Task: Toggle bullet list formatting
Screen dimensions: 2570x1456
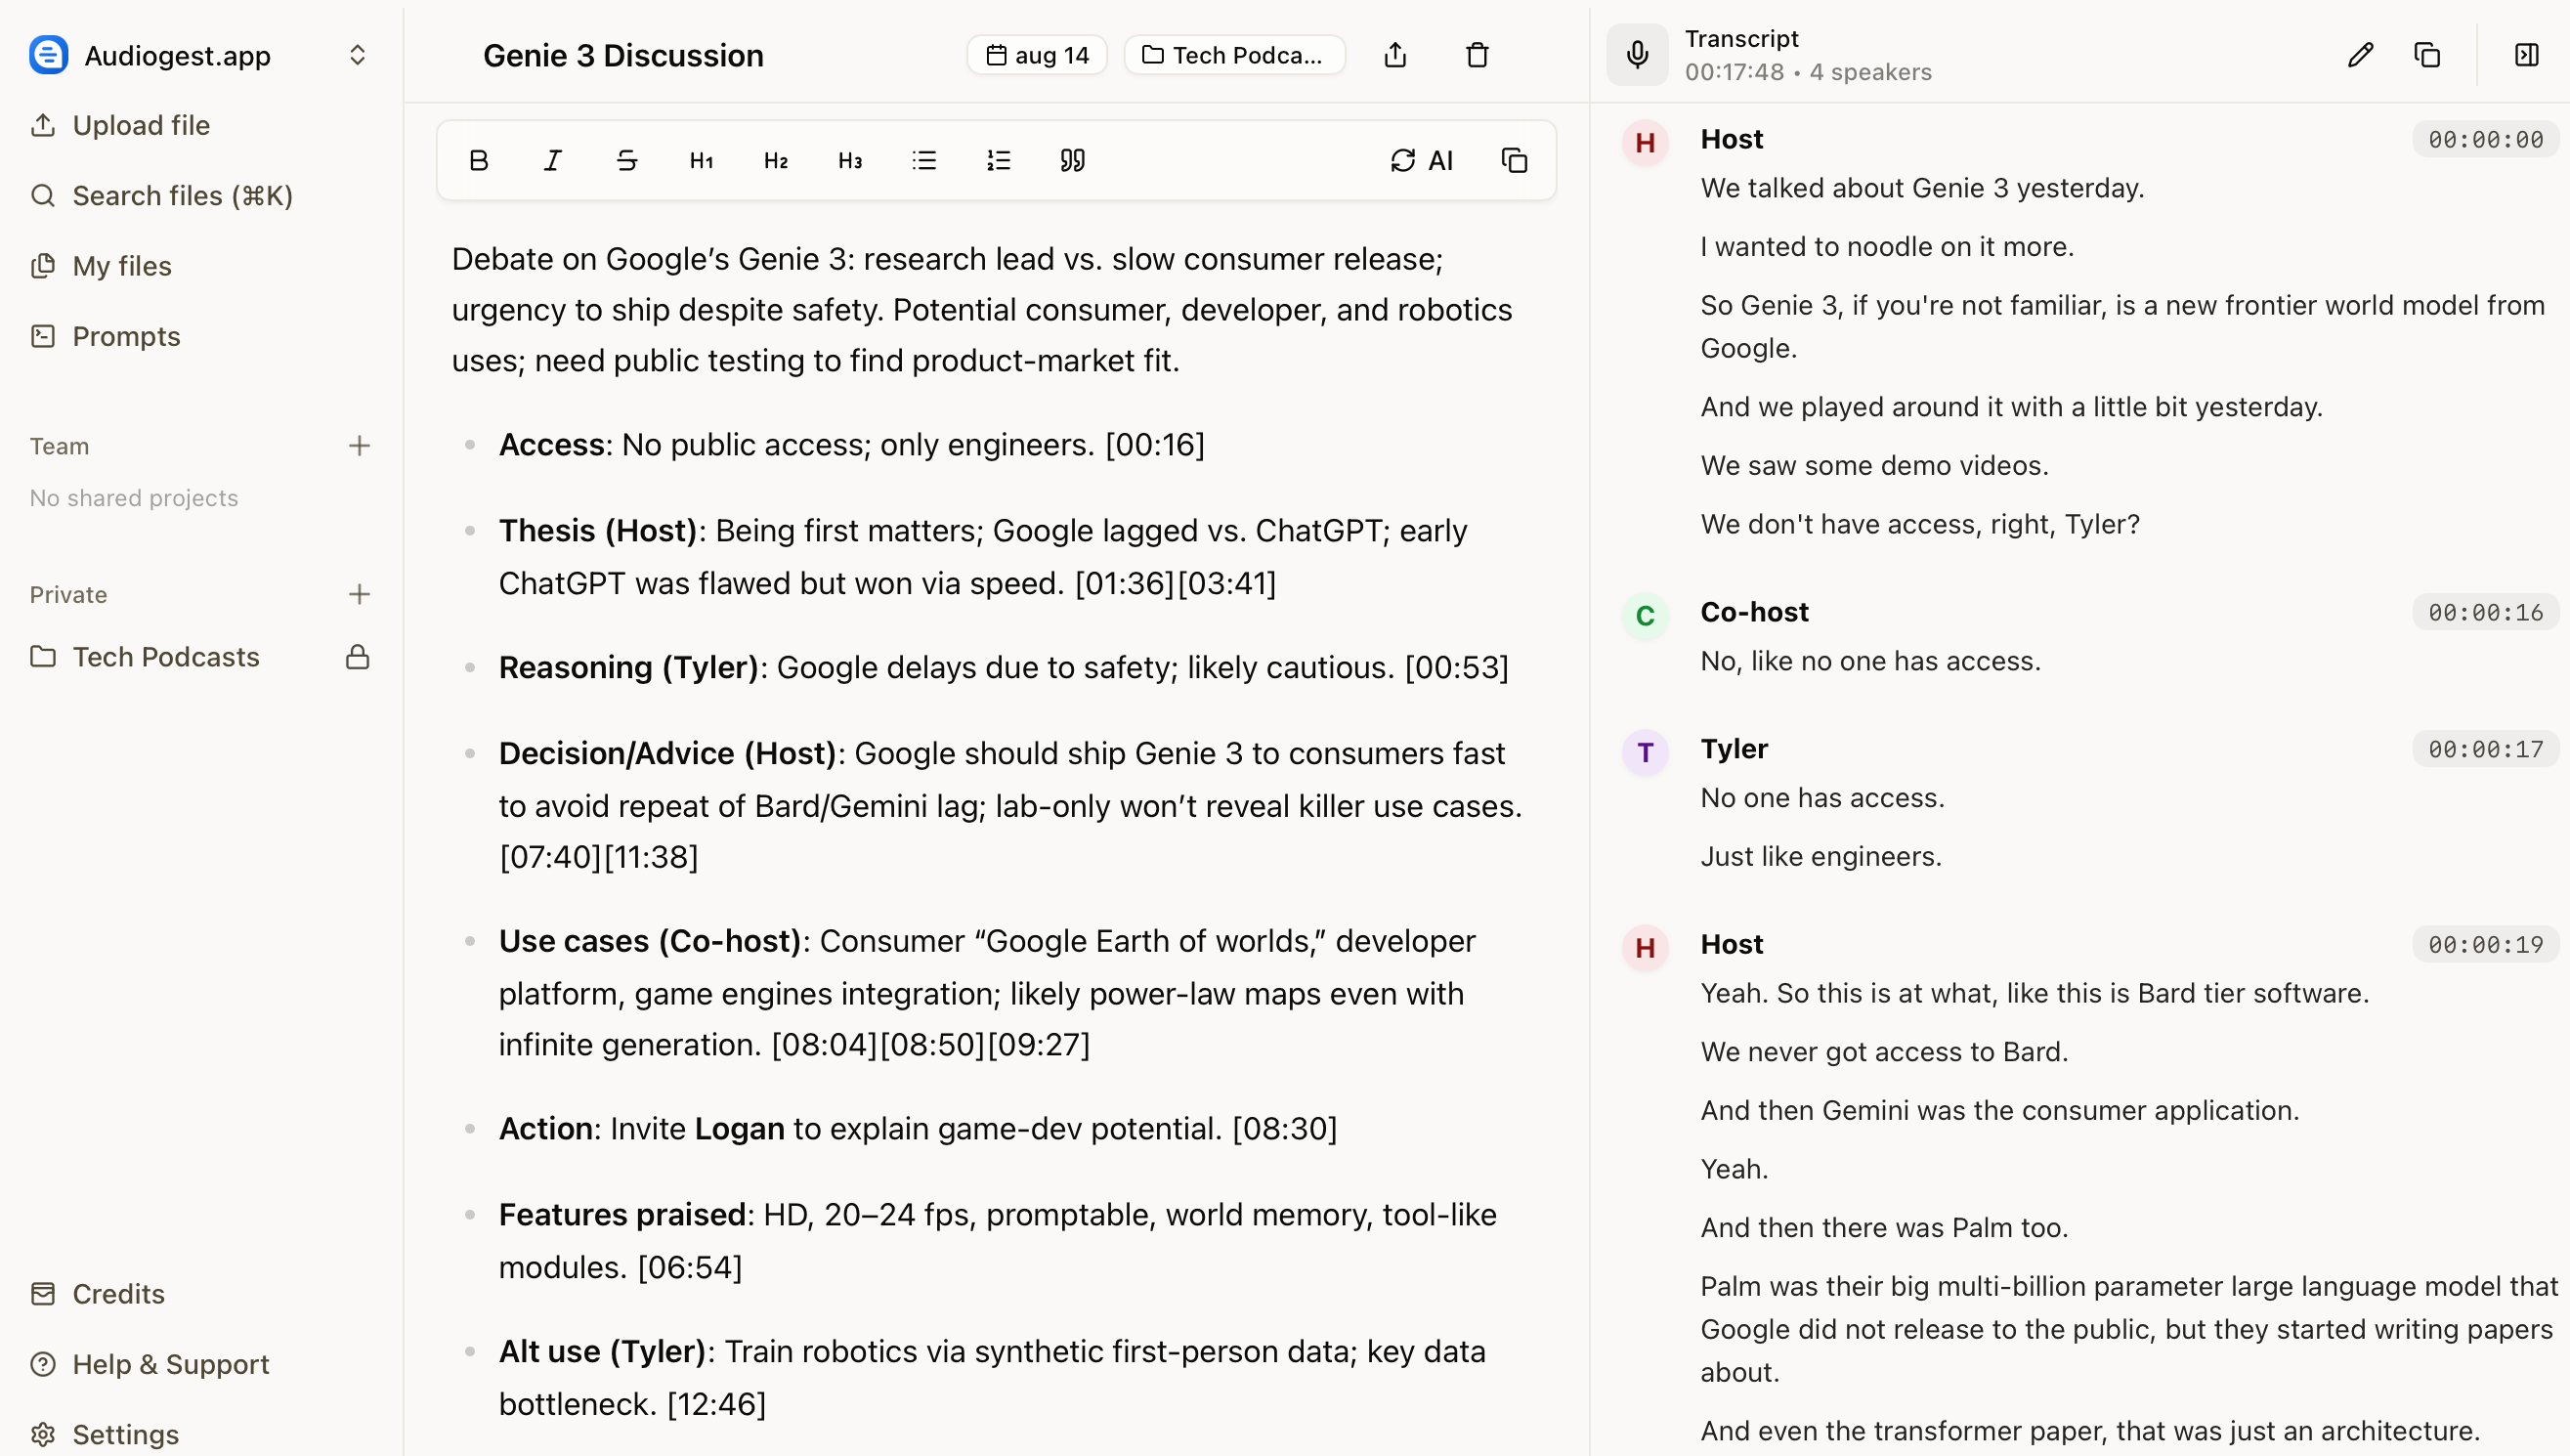Action: [924, 160]
